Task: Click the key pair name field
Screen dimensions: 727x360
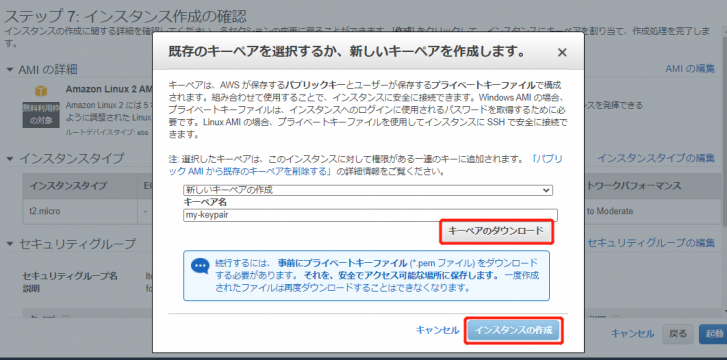Action: (x=370, y=215)
